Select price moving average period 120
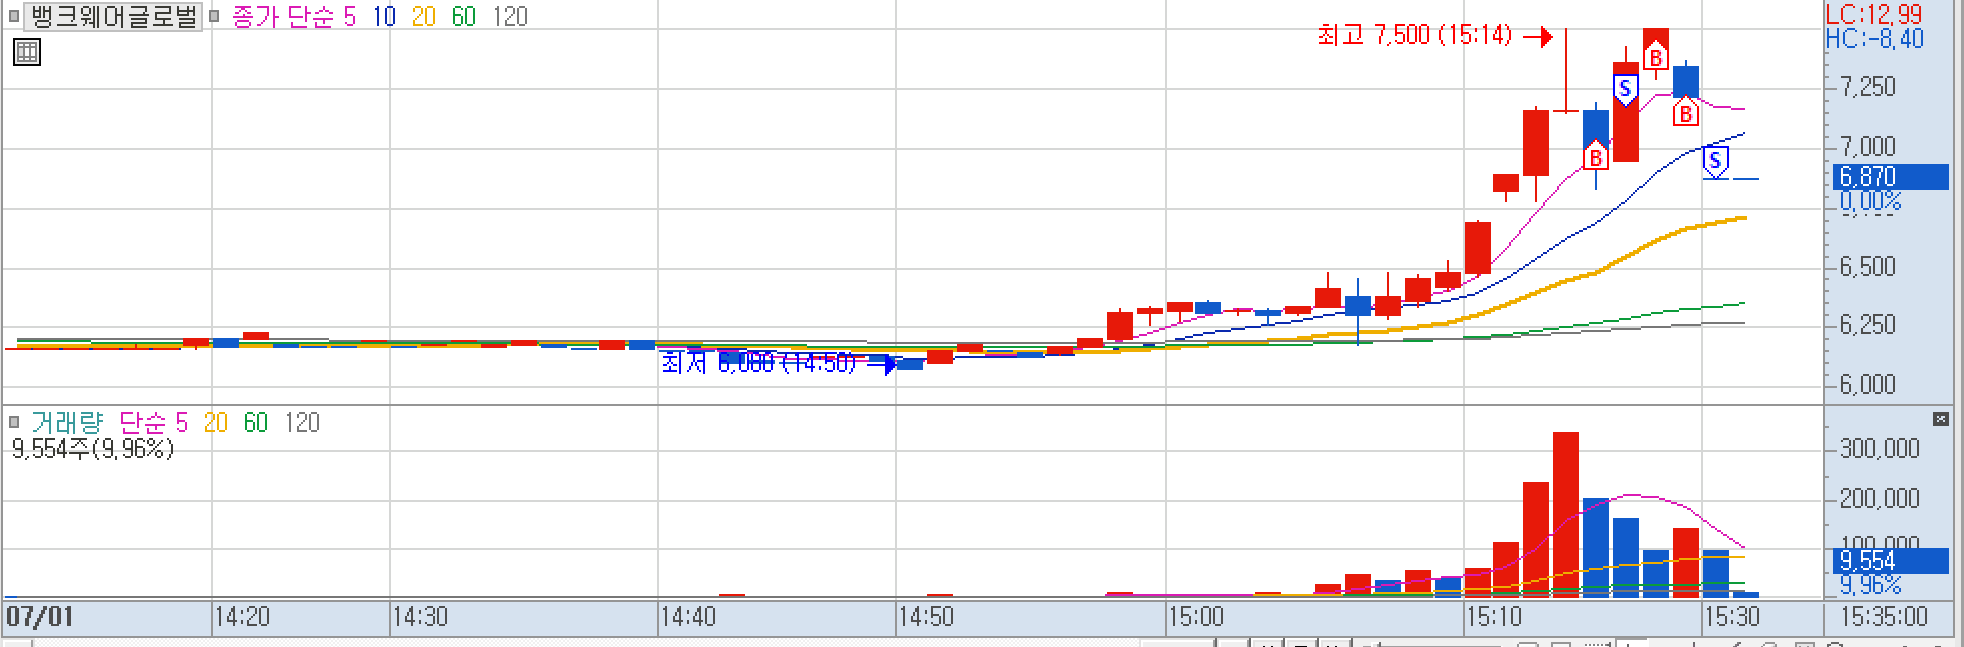The image size is (1964, 647). point(510,17)
